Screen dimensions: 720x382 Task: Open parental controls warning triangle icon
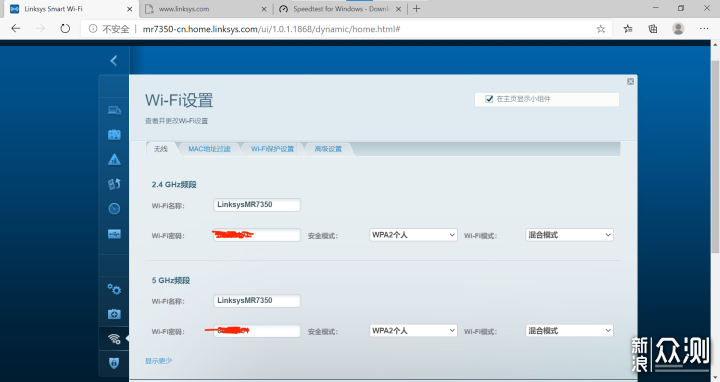point(114,159)
